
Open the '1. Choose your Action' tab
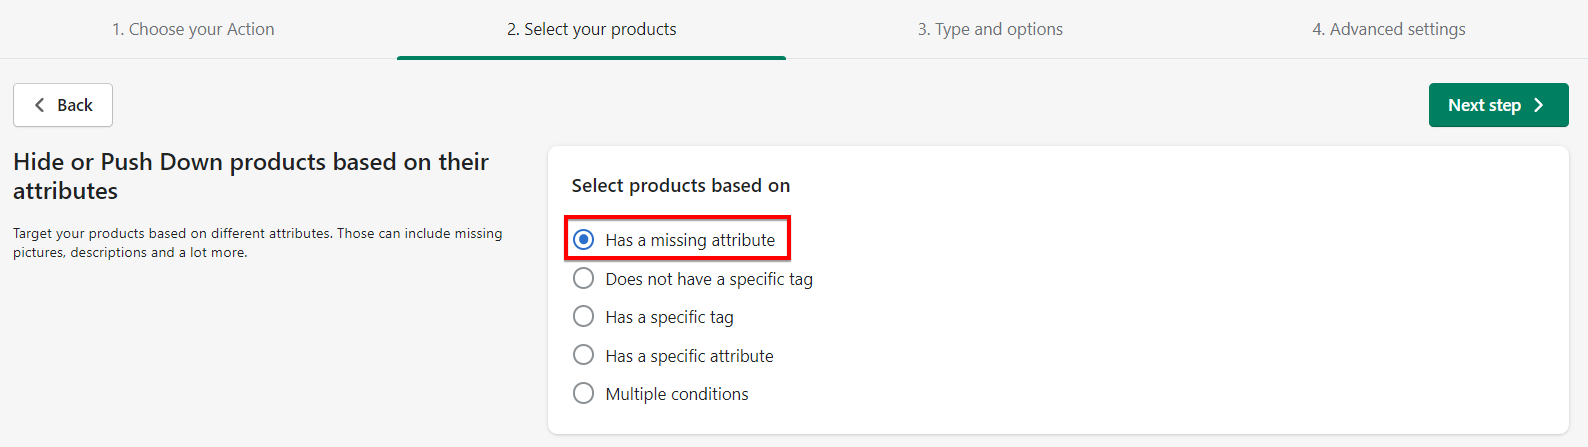(193, 29)
